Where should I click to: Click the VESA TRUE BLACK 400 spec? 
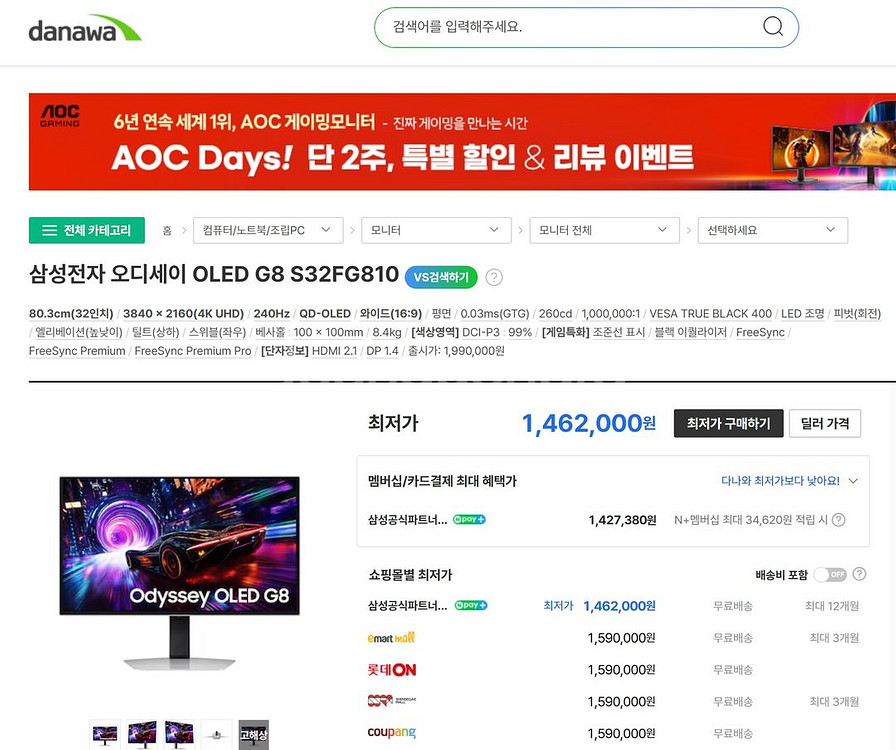[x=710, y=314]
